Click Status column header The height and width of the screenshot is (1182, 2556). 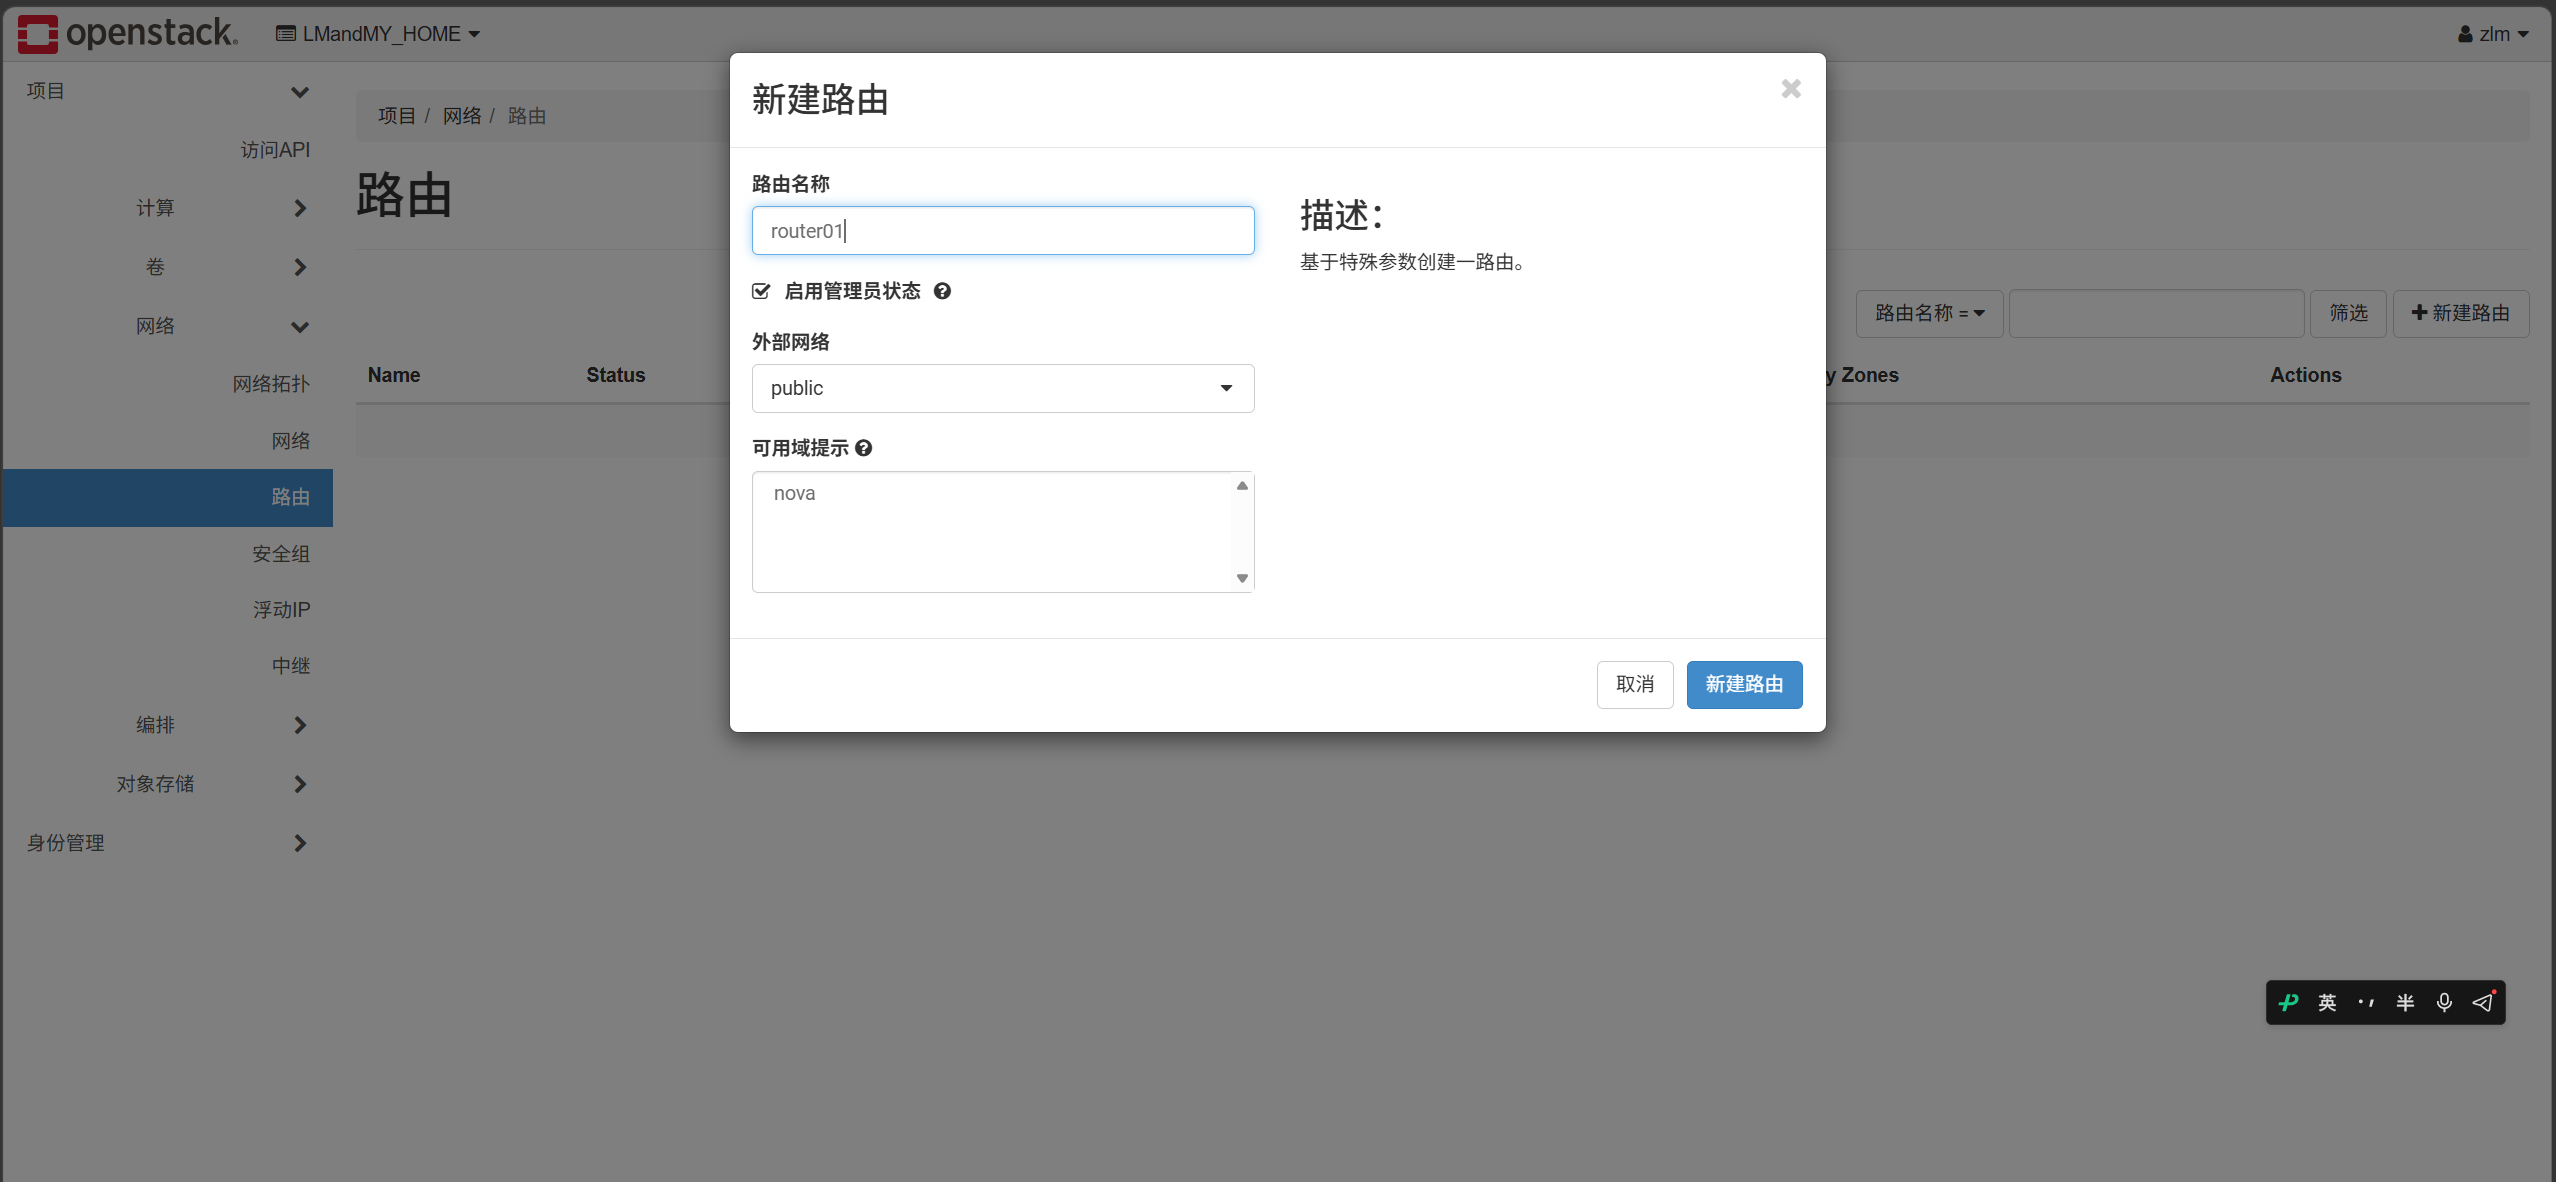click(616, 375)
